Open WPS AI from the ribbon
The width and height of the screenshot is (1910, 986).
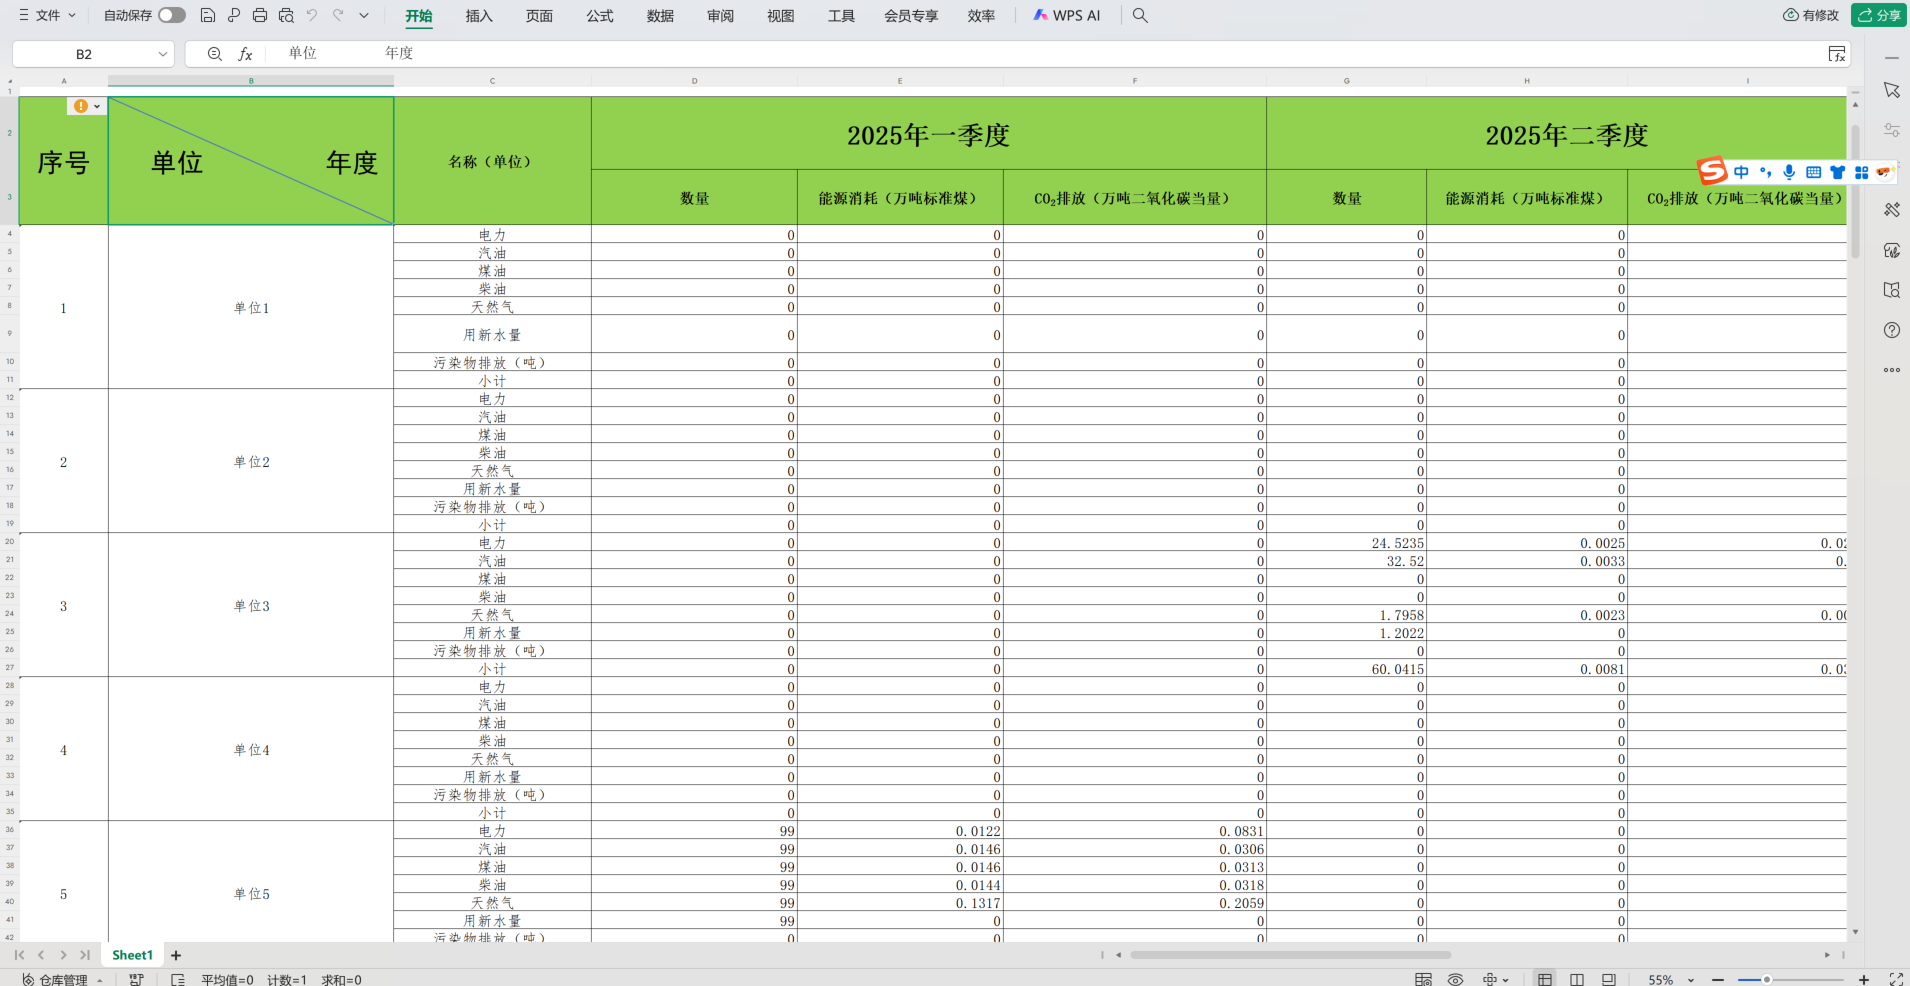1067,15
